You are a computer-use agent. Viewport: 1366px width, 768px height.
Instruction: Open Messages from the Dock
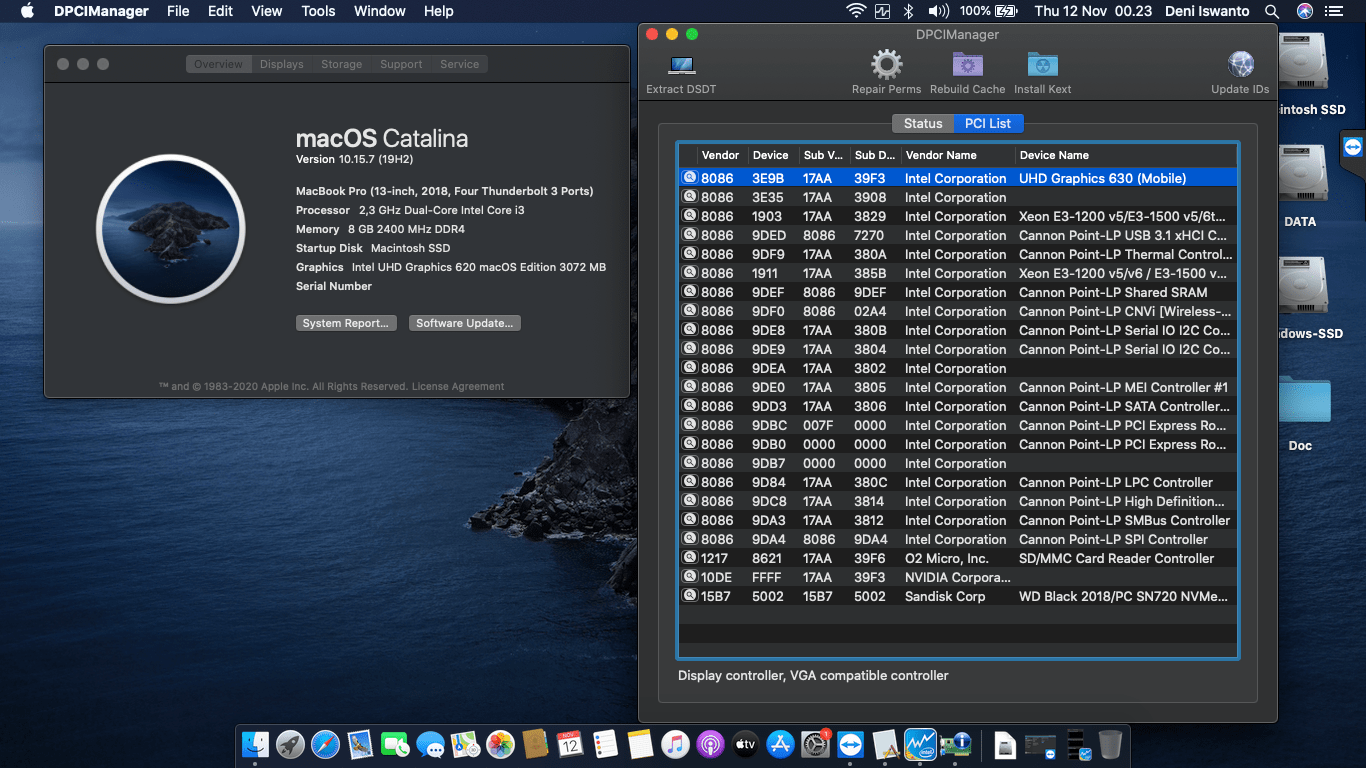(x=431, y=744)
